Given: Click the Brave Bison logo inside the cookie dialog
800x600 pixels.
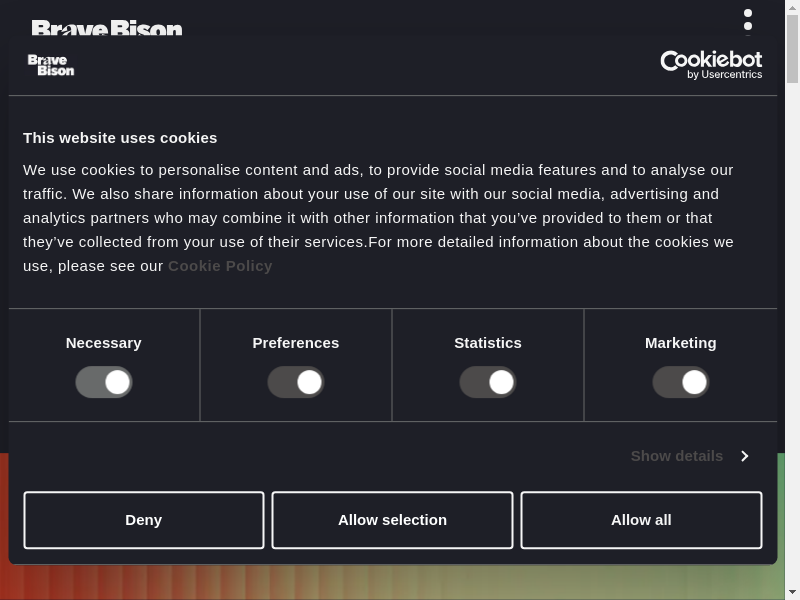Looking at the screenshot, I should pyautogui.click(x=51, y=65).
